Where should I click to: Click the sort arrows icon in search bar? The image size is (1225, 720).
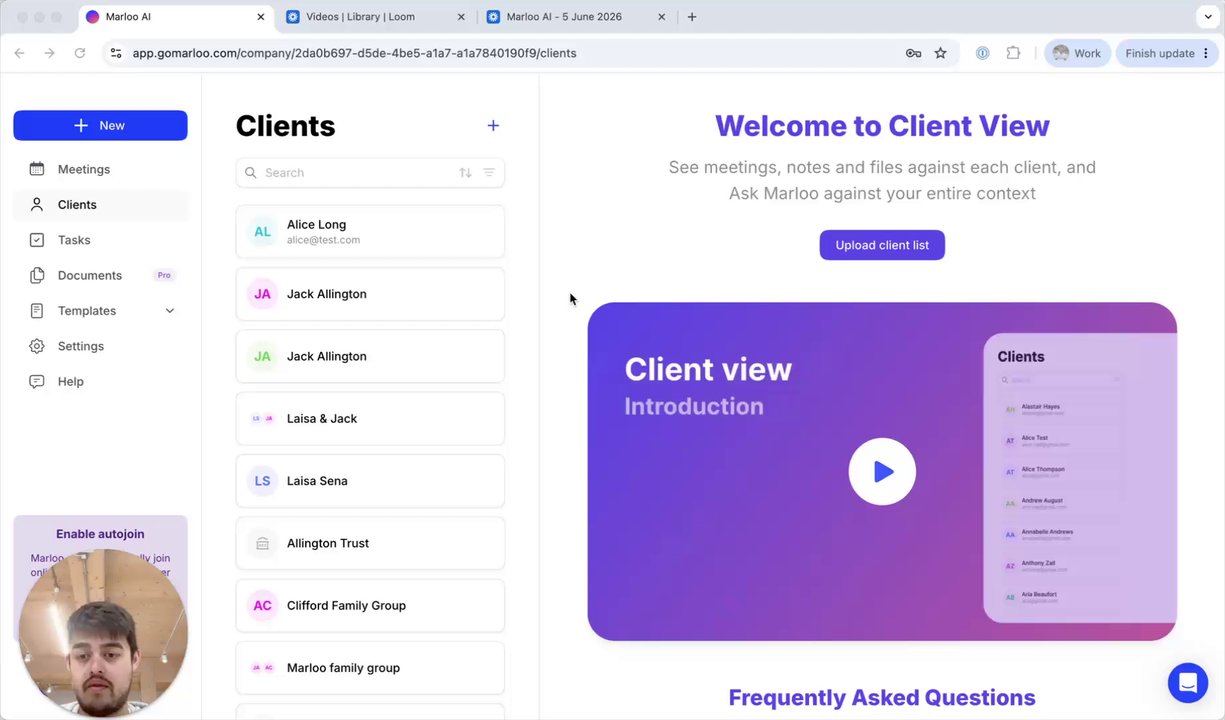point(465,173)
